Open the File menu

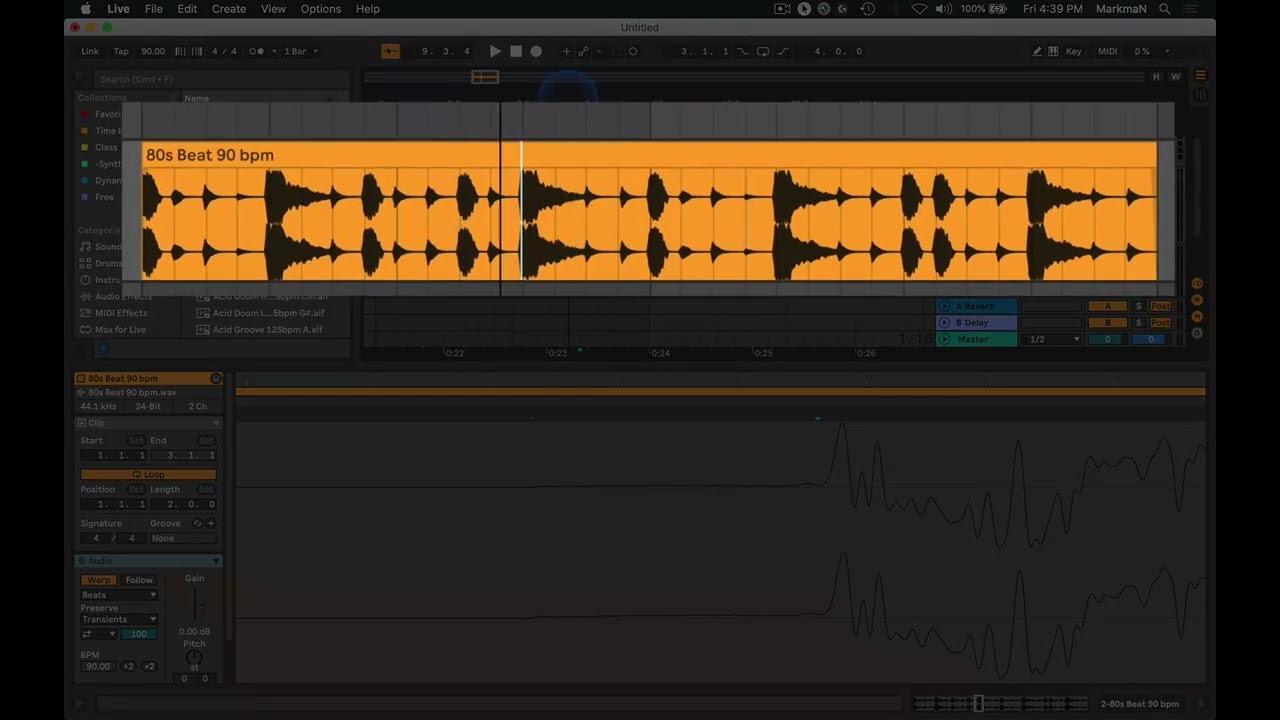point(153,9)
